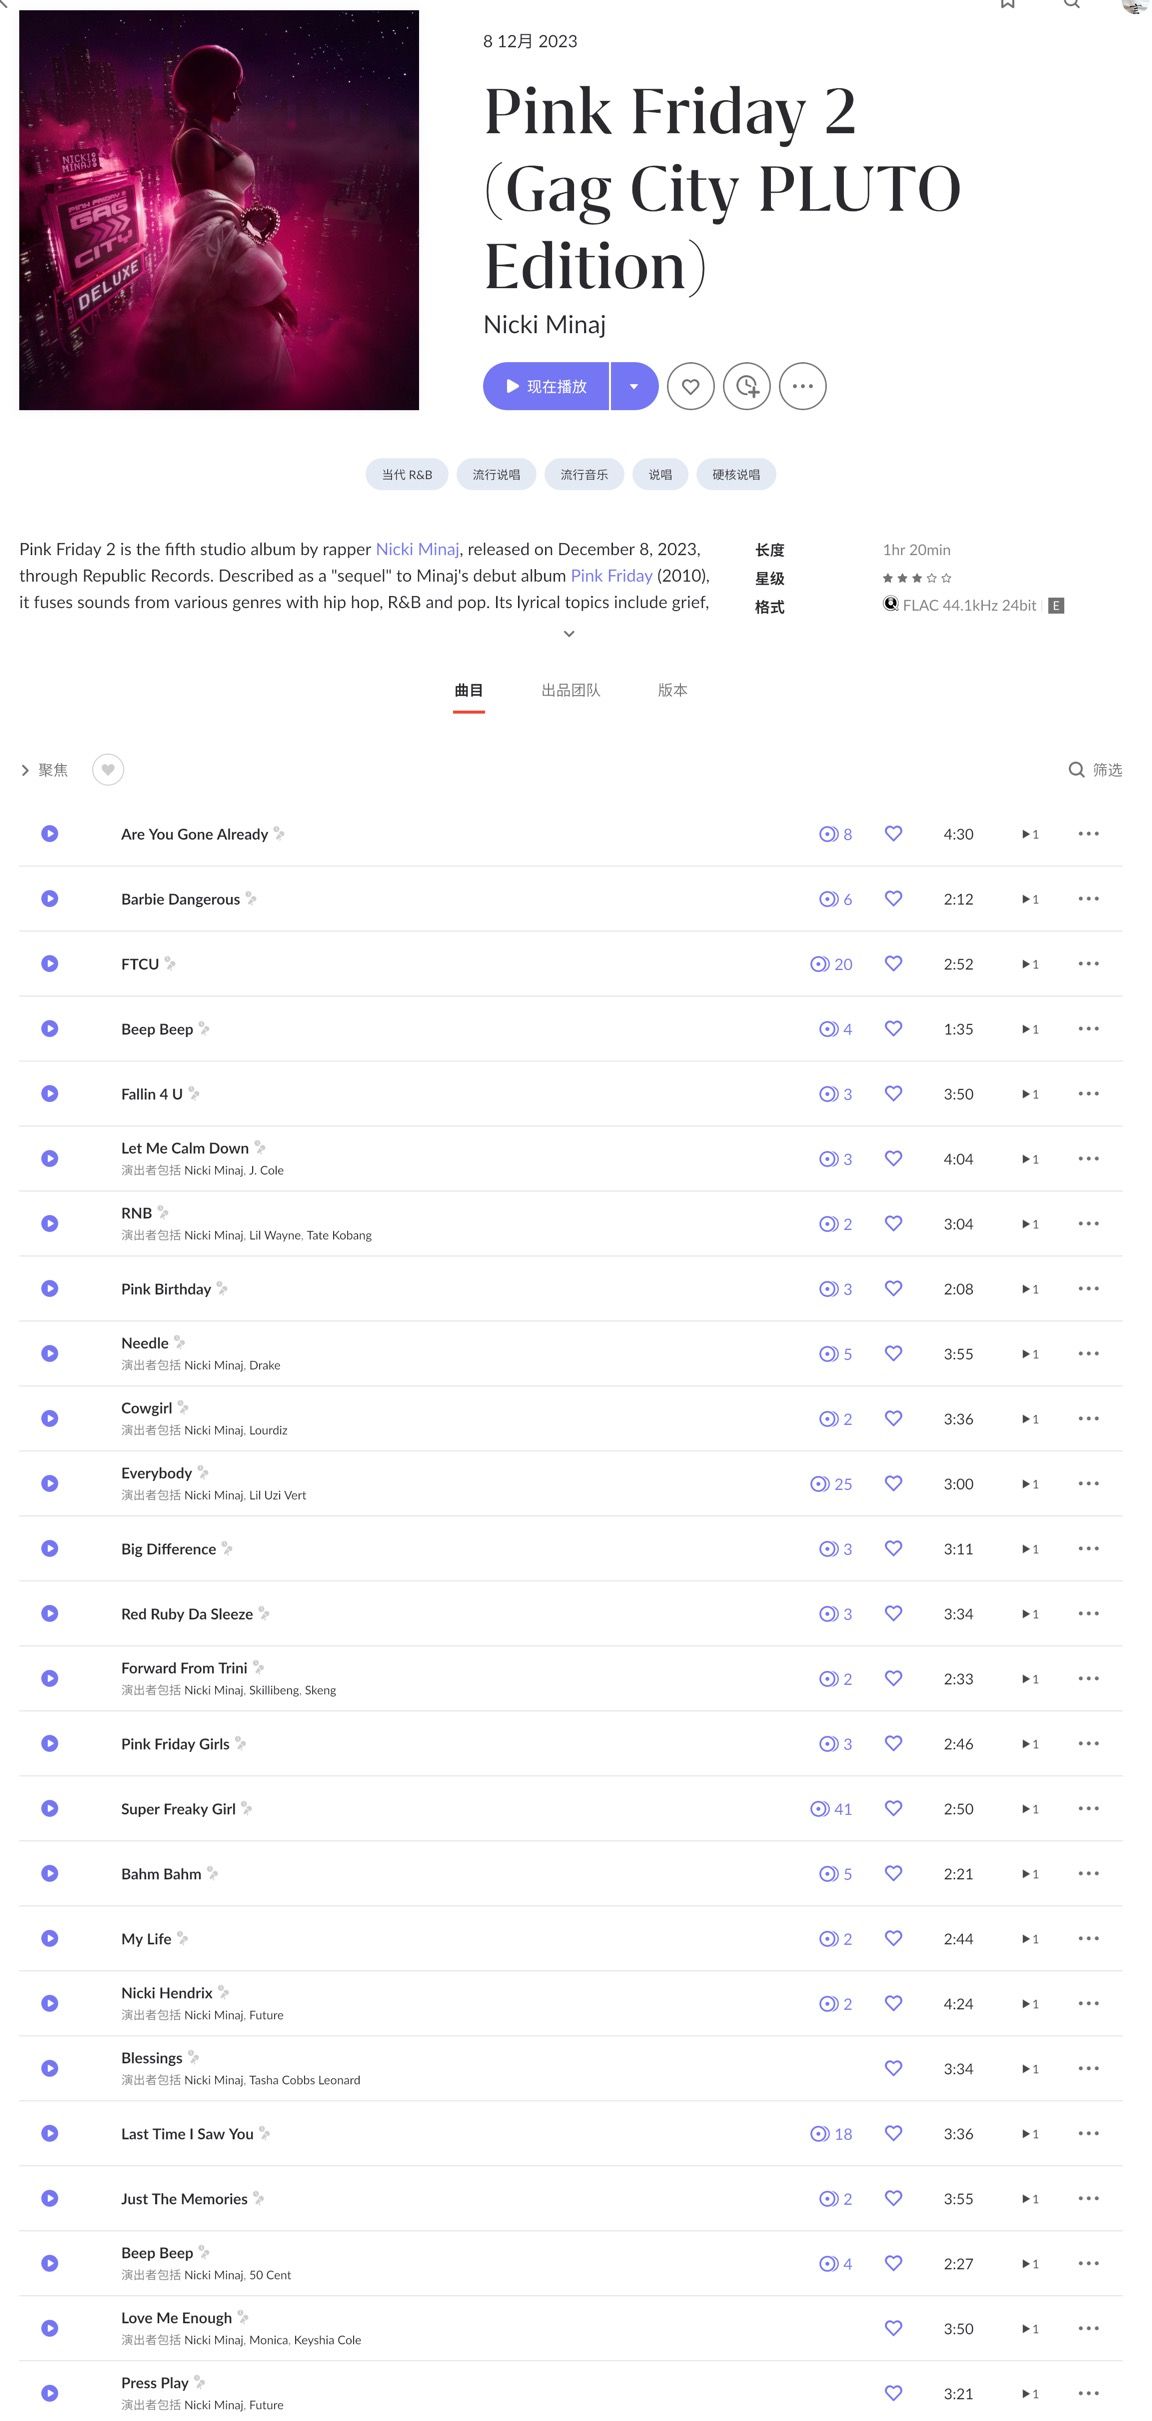The height and width of the screenshot is (2421, 1152).
Task: Switch to the 出品团队 tab
Action: (570, 690)
